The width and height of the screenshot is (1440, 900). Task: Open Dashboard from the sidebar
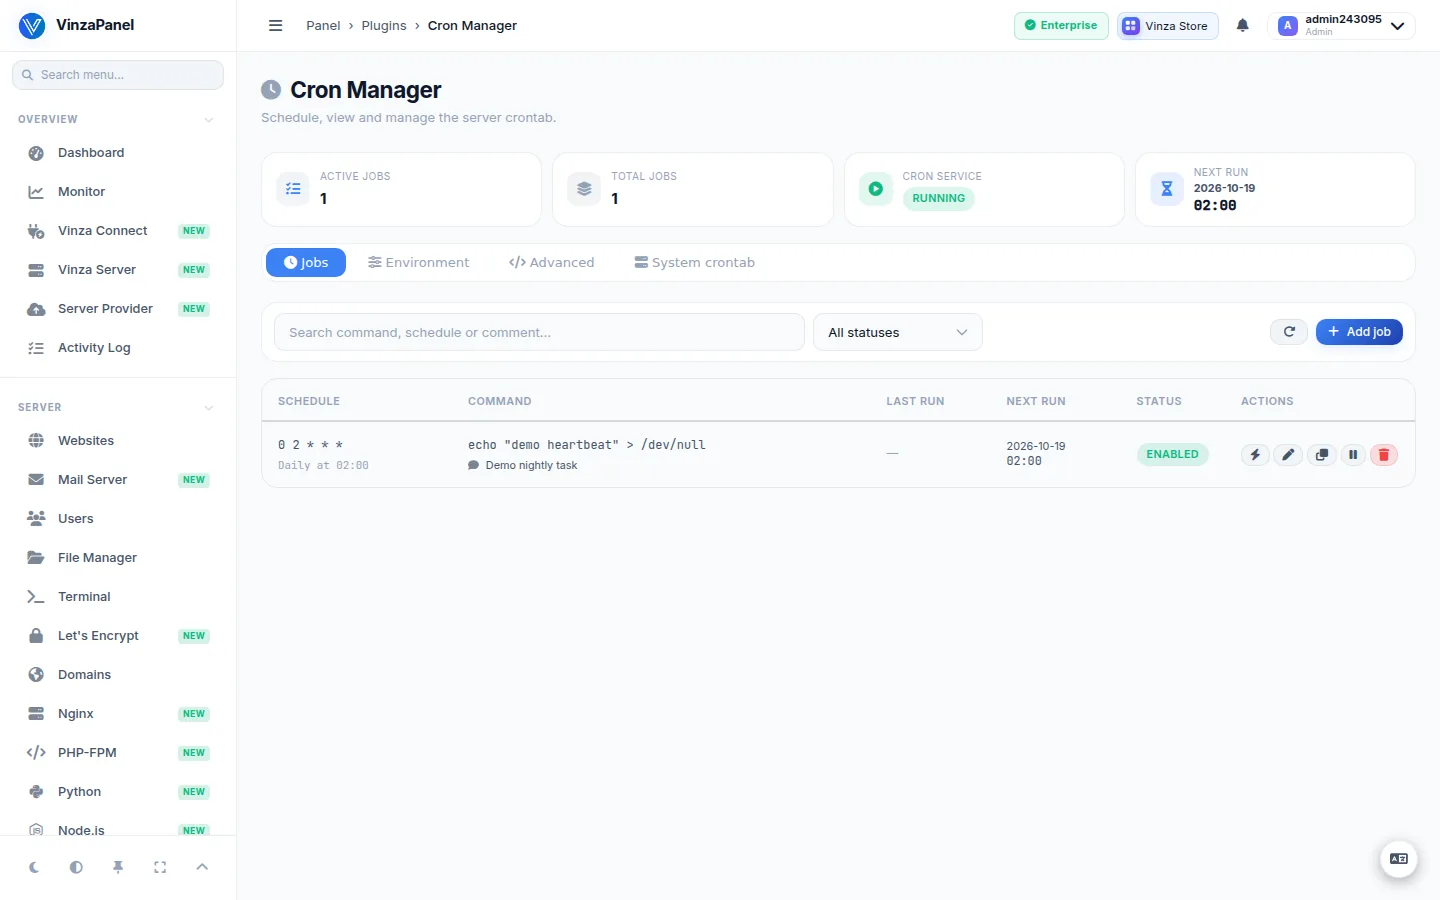pos(118,153)
